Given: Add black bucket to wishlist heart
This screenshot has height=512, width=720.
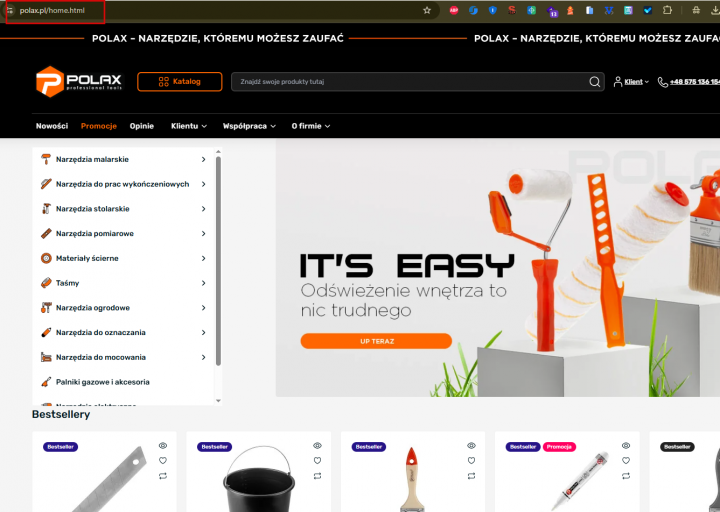Looking at the screenshot, I should (x=317, y=461).
